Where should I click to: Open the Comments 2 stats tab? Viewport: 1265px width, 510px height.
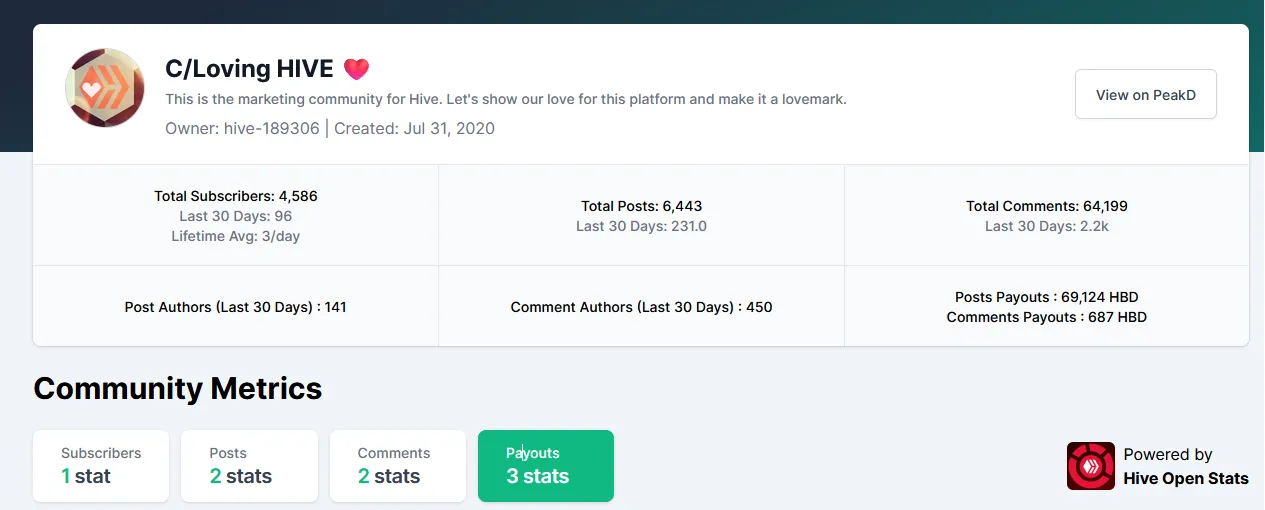point(397,466)
